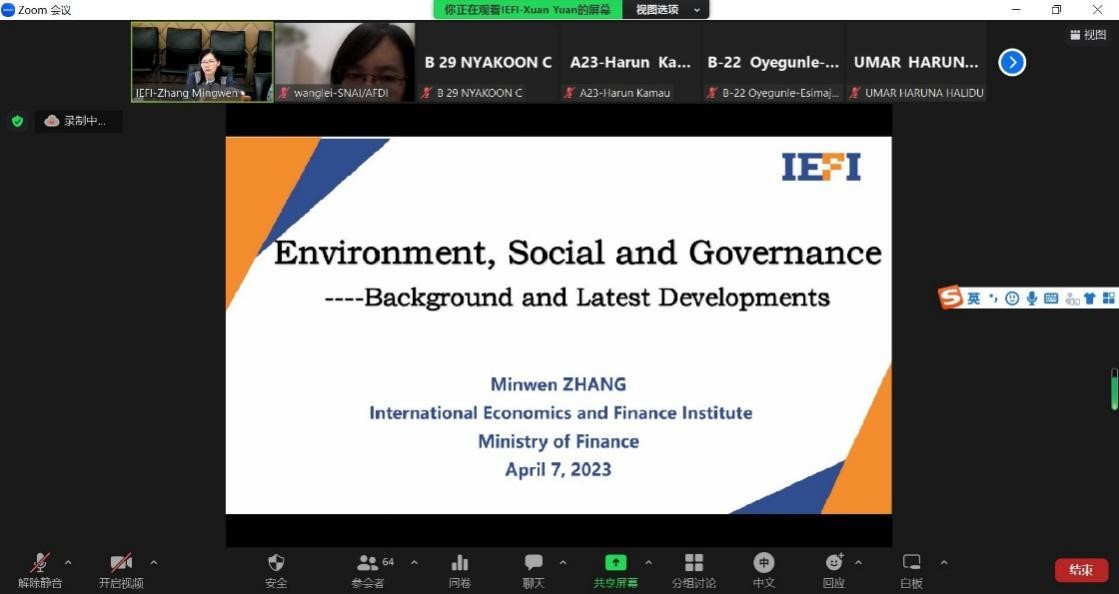
Task: Open 中文 language interpretation icon
Action: 764,565
